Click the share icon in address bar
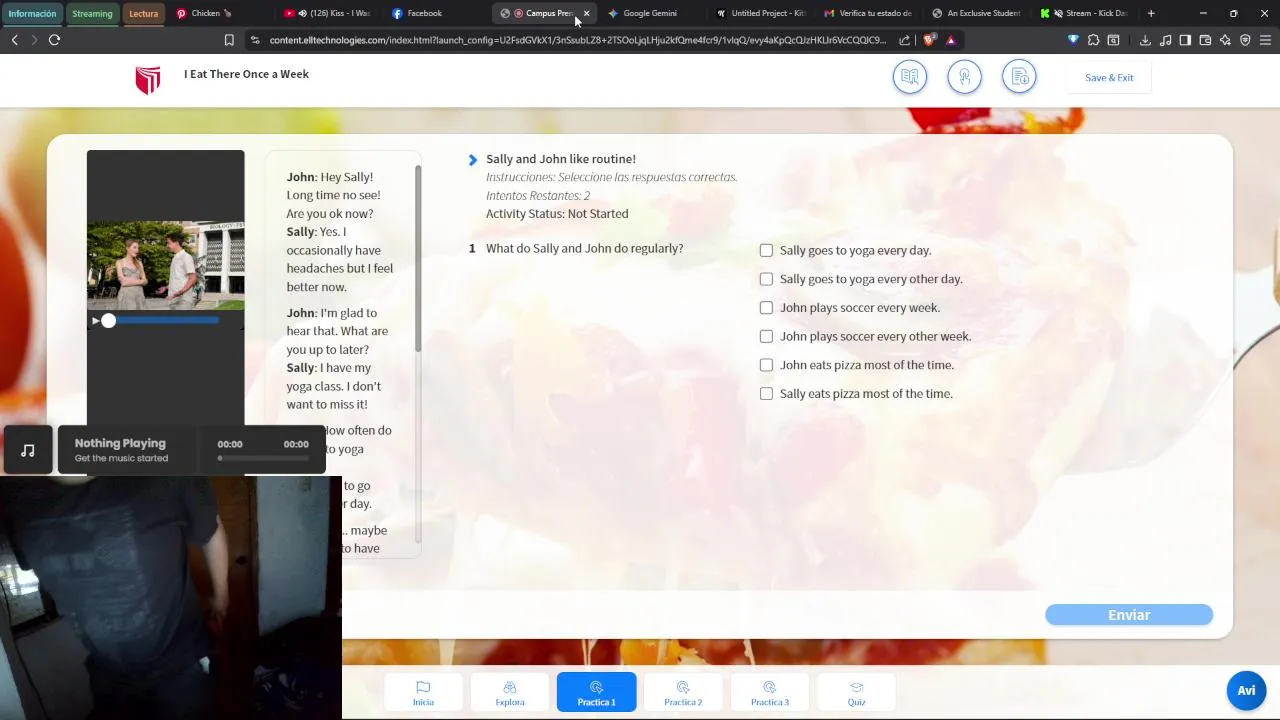 click(x=905, y=40)
